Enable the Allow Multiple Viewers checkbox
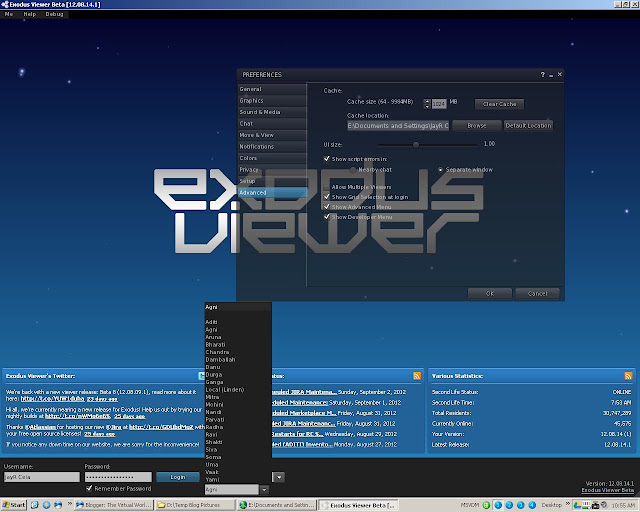This screenshot has width=640, height=512. point(327,187)
